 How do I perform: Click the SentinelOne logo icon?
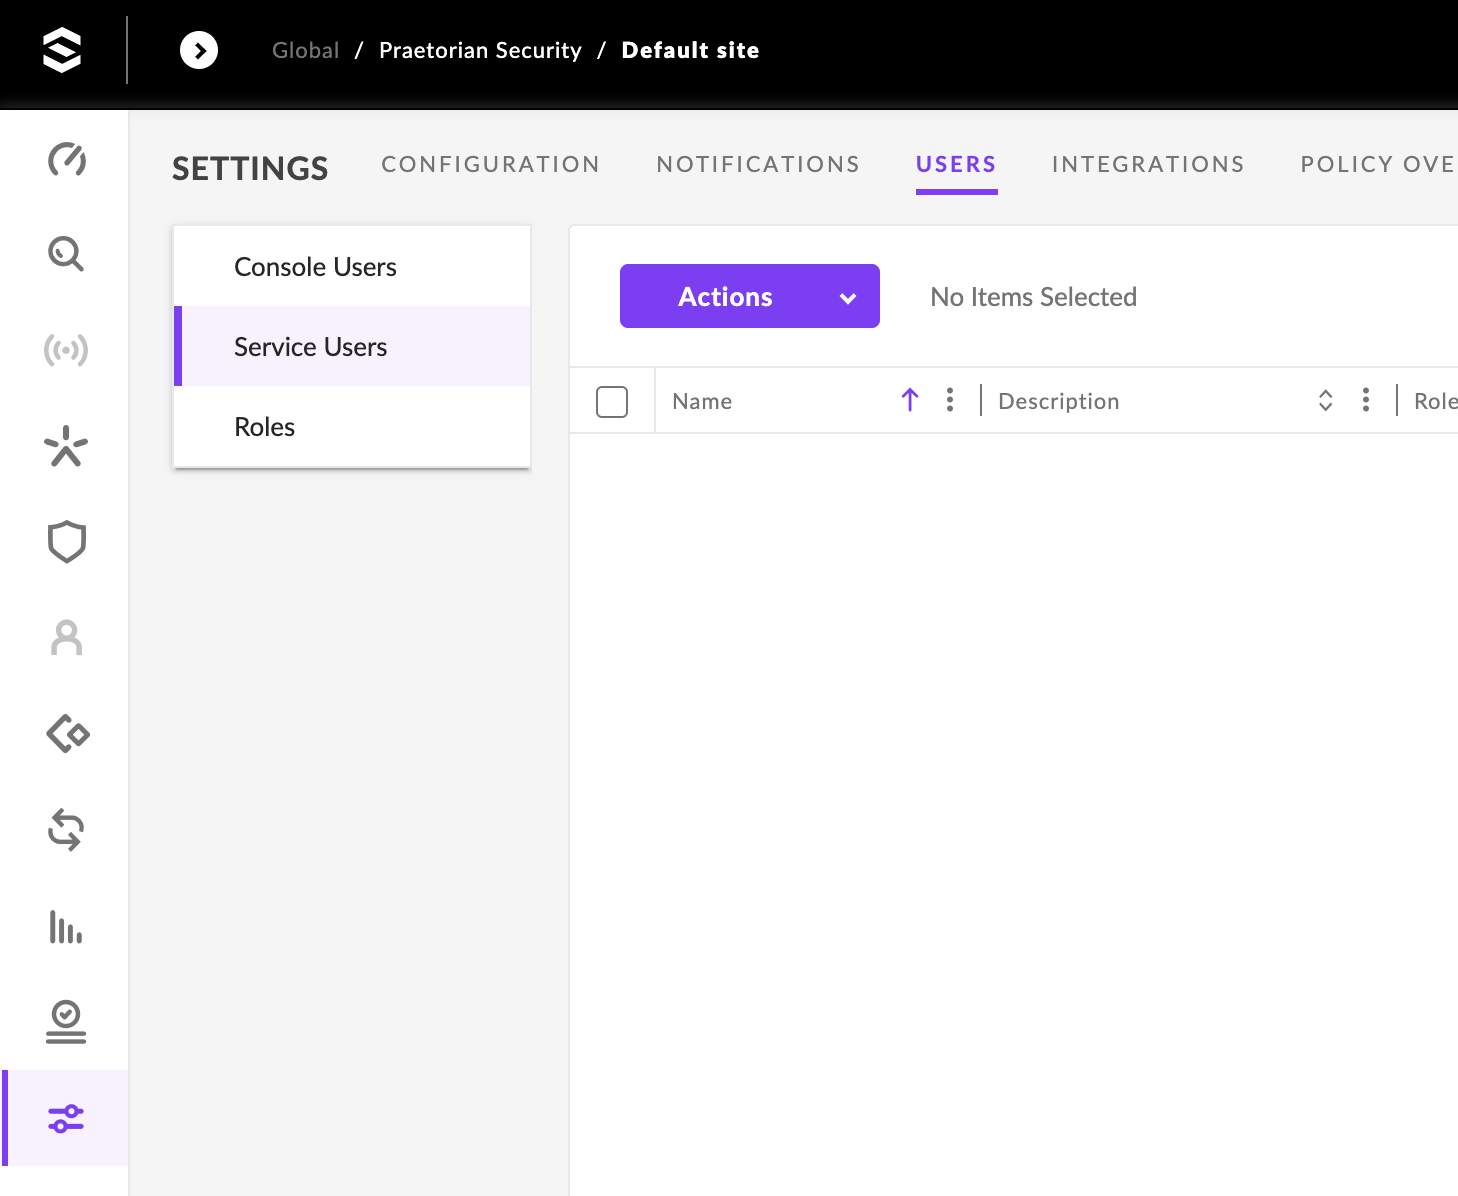click(62, 50)
